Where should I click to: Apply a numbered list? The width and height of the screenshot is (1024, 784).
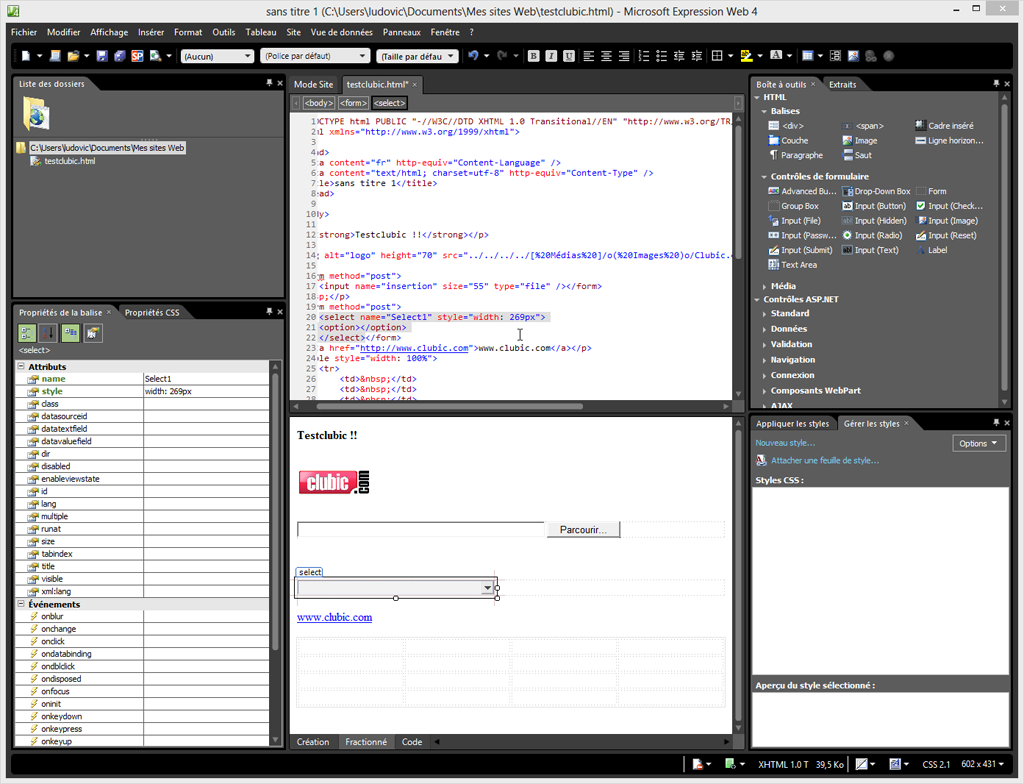[x=644, y=56]
